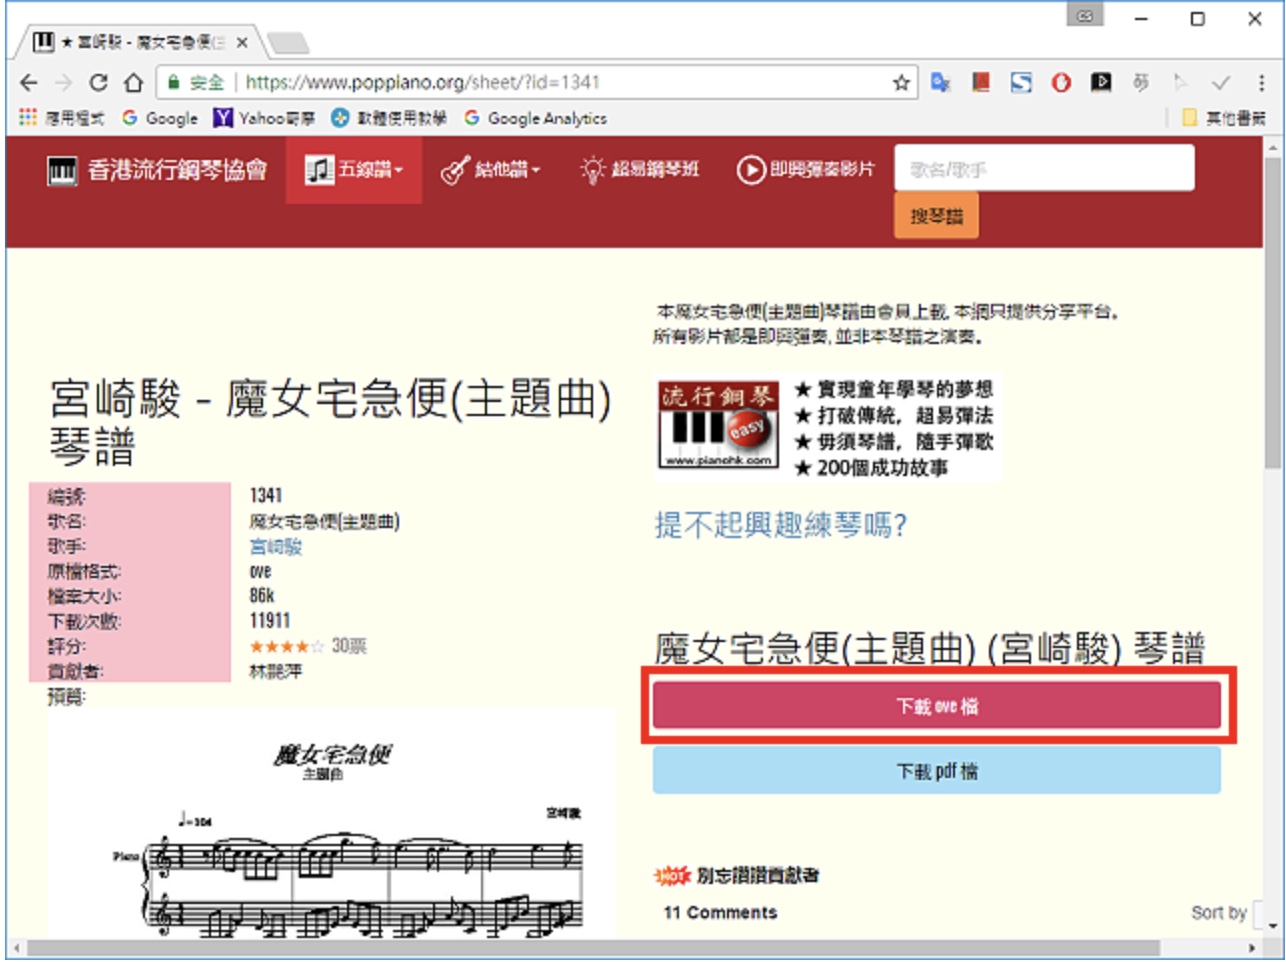Open the 超易鋼琴班 menu item
Image resolution: width=1286 pixels, height=962 pixels.
[x=640, y=170]
